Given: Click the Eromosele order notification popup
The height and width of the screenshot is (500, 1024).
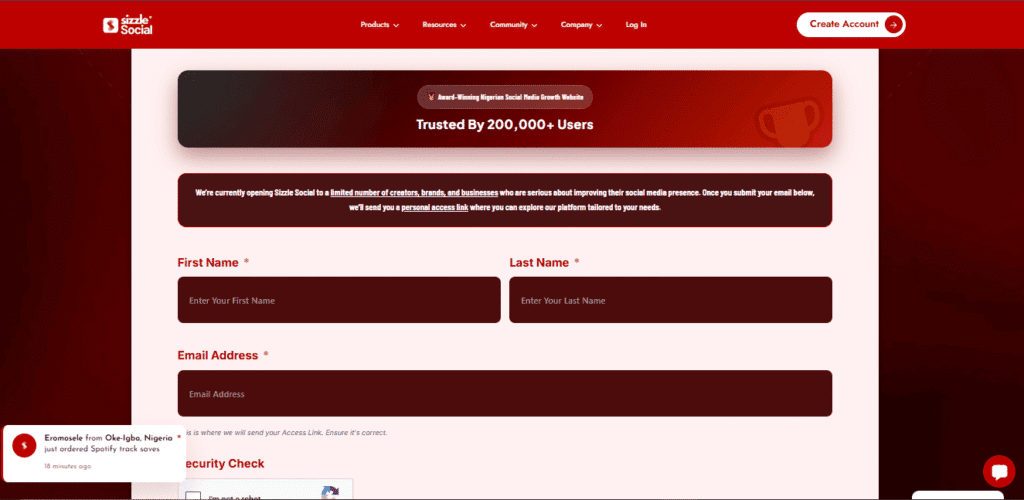Looking at the screenshot, I should (x=94, y=453).
